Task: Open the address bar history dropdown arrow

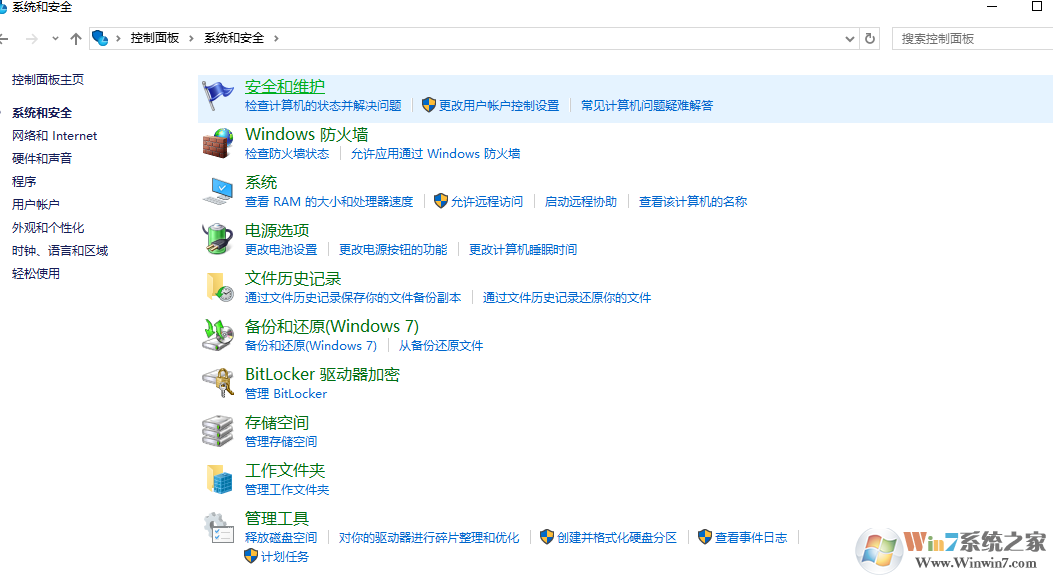Action: (849, 38)
